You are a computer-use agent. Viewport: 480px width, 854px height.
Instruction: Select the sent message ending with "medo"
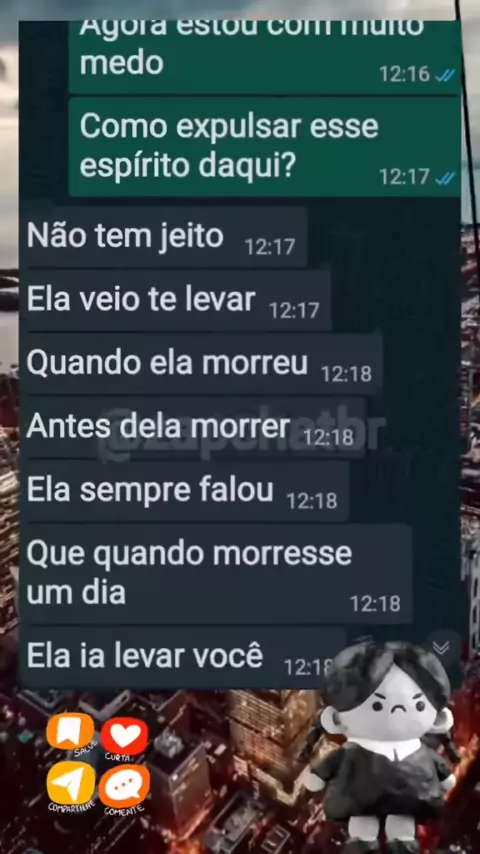click(x=265, y=57)
